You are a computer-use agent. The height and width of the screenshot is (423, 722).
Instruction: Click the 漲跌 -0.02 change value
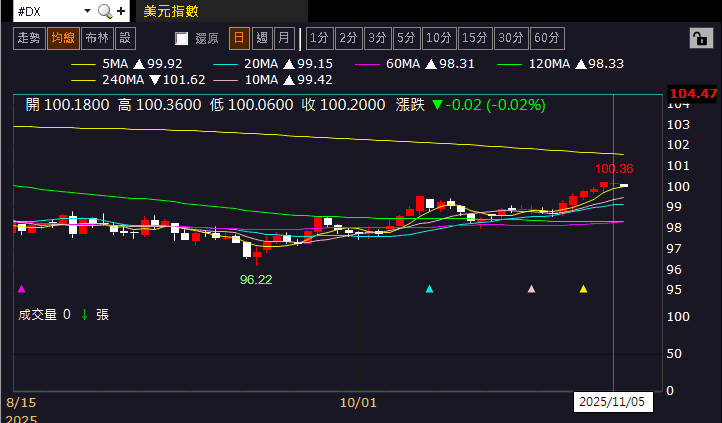coord(471,105)
